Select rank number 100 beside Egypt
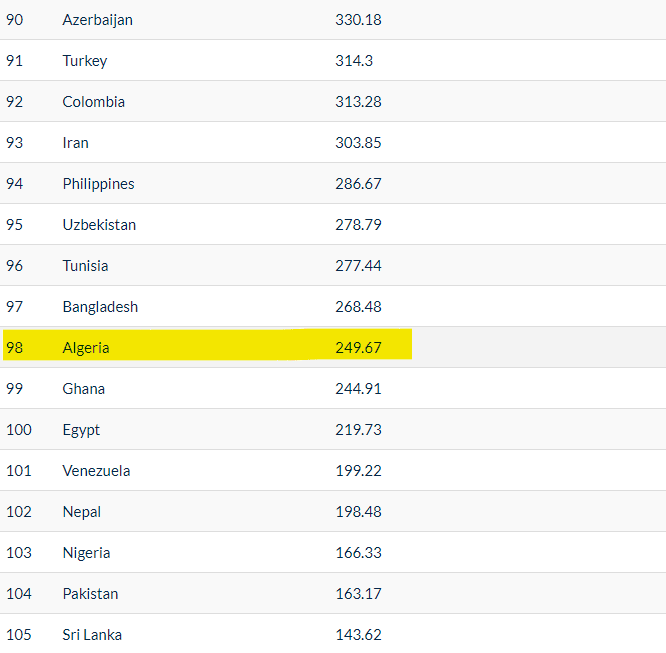 [19, 430]
